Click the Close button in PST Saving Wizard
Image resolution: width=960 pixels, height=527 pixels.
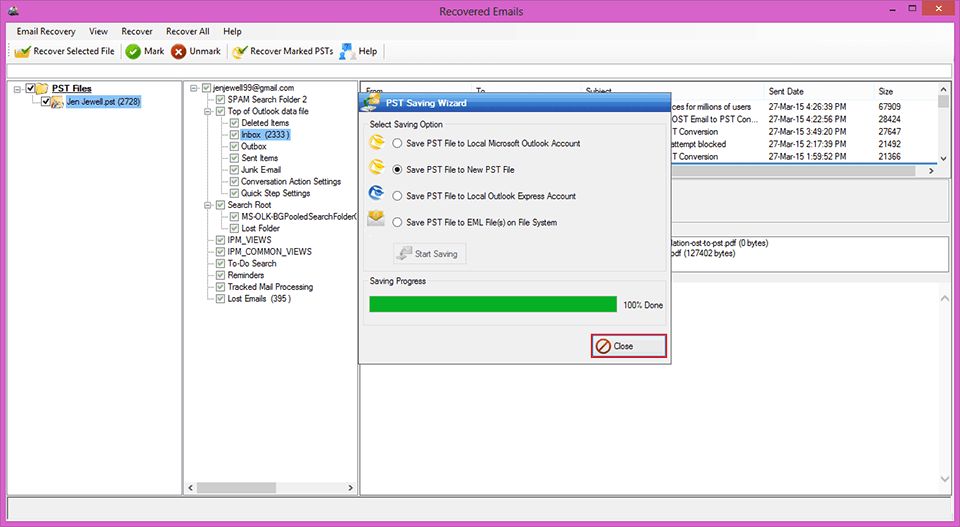629,346
